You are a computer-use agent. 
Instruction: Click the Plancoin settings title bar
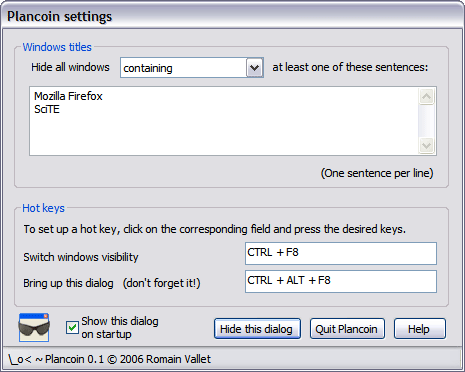coord(232,16)
